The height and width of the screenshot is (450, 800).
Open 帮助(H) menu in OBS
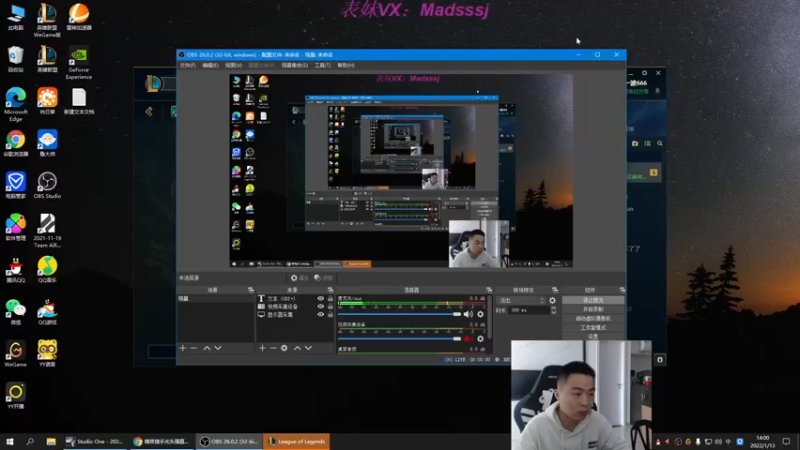[345, 65]
